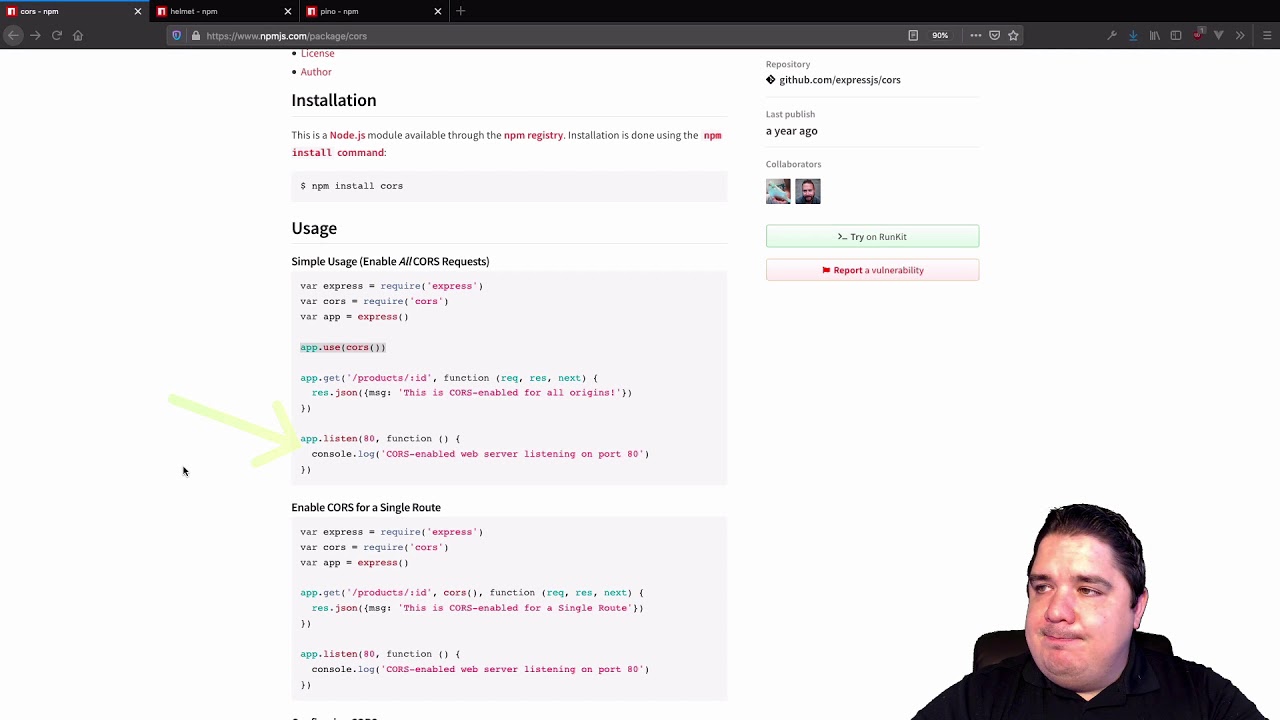Open the red extension with badge
1280x720 pixels.
[x=1198, y=35]
